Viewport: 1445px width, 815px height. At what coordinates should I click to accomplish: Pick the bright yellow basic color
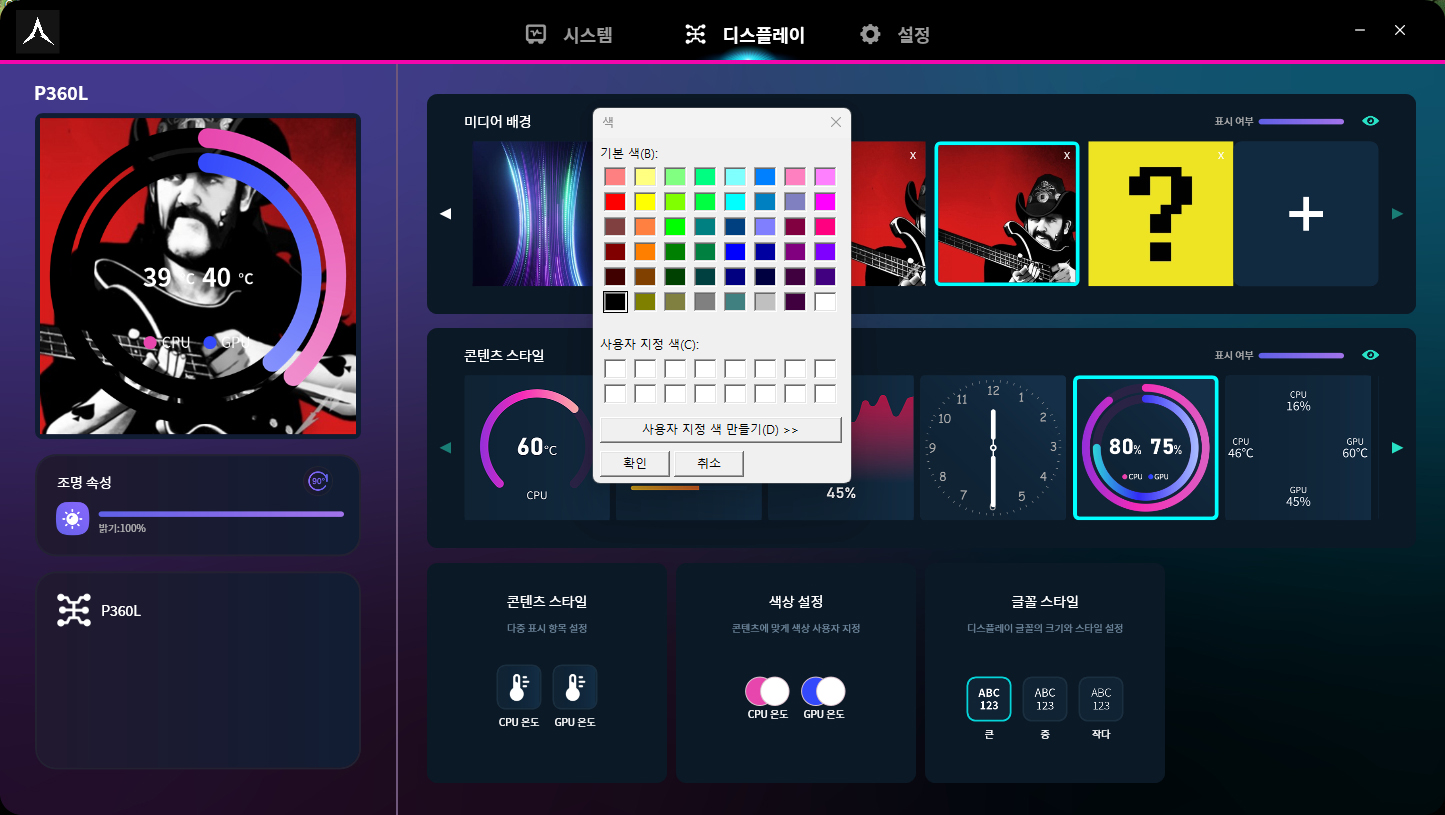pyautogui.click(x=645, y=201)
